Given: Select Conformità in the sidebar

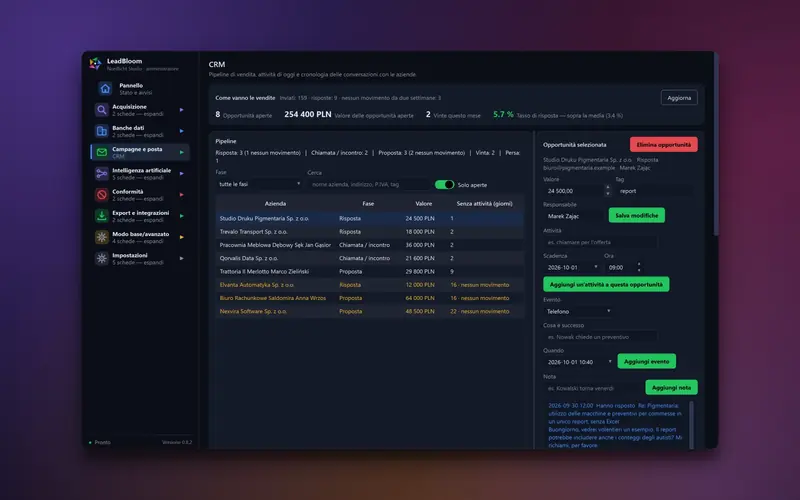Looking at the screenshot, I should (x=140, y=194).
